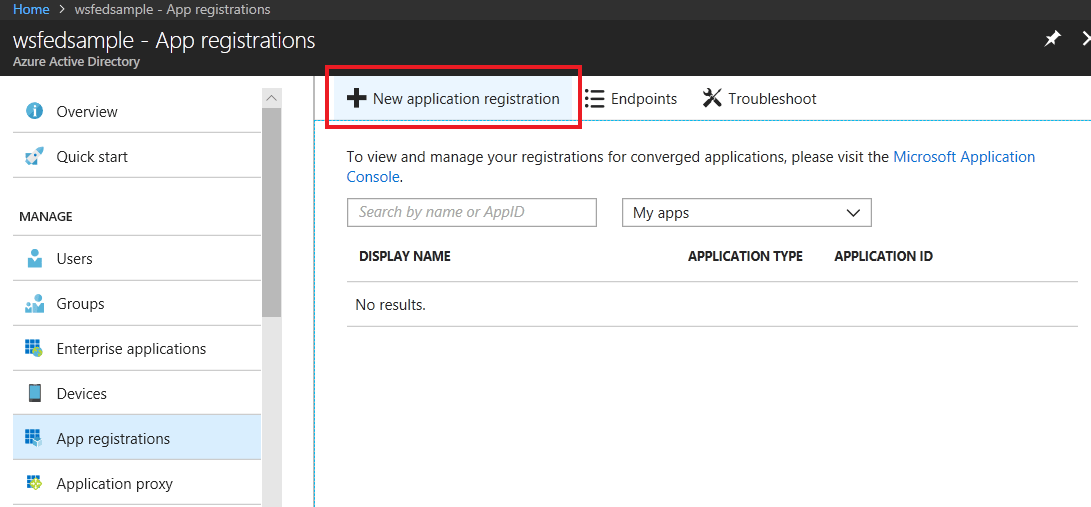This screenshot has height=507, width=1091.
Task: Click the plus icon for new registration
Action: pos(356,99)
